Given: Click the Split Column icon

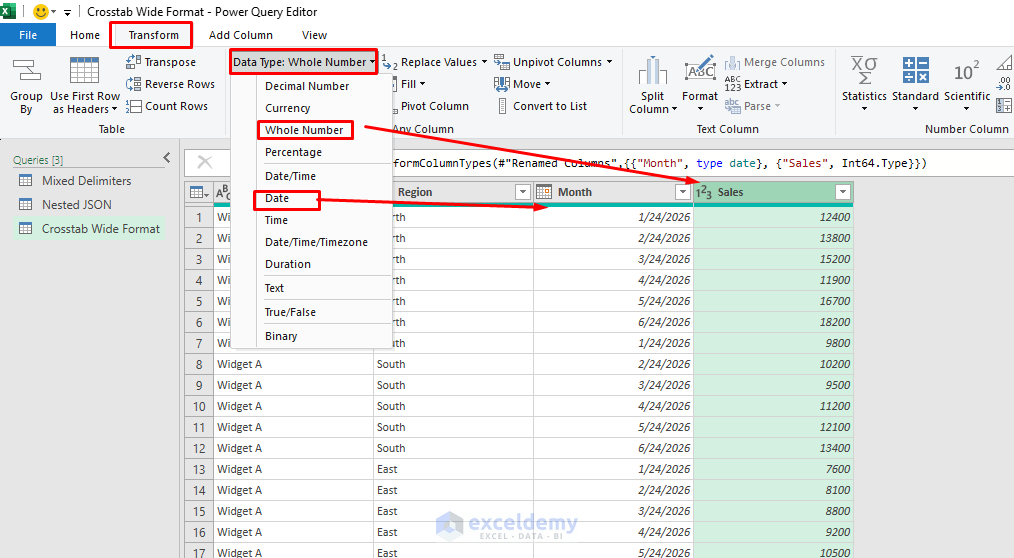Looking at the screenshot, I should pos(653,71).
